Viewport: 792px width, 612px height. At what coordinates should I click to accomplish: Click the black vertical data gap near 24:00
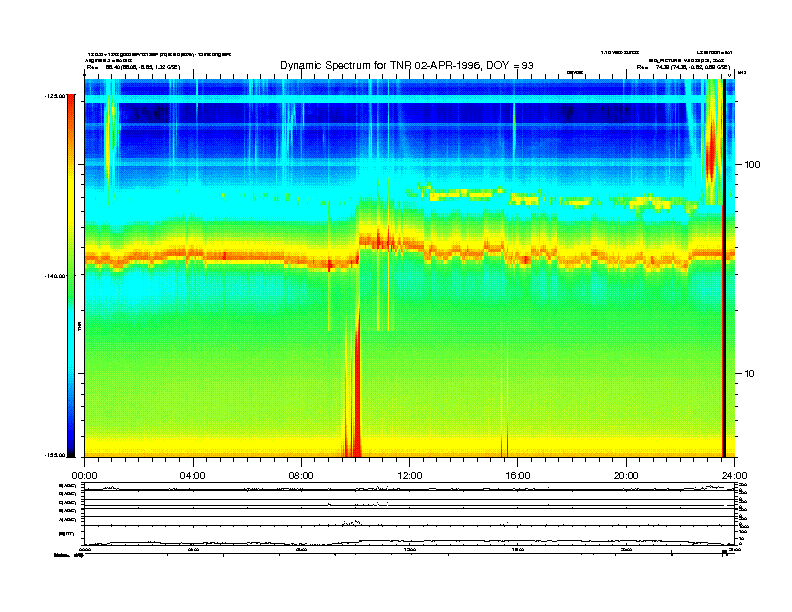coord(724,268)
